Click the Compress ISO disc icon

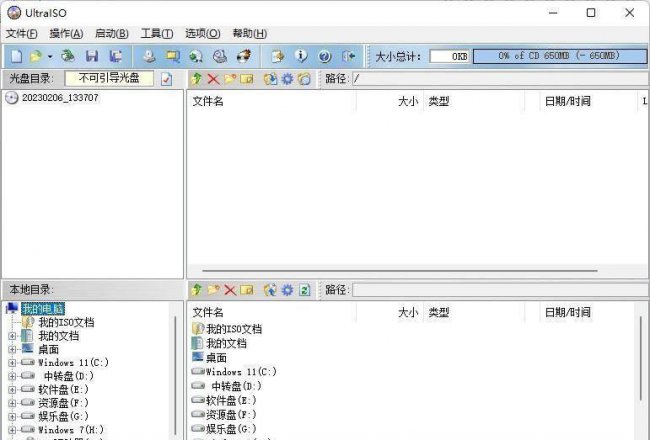[196, 56]
